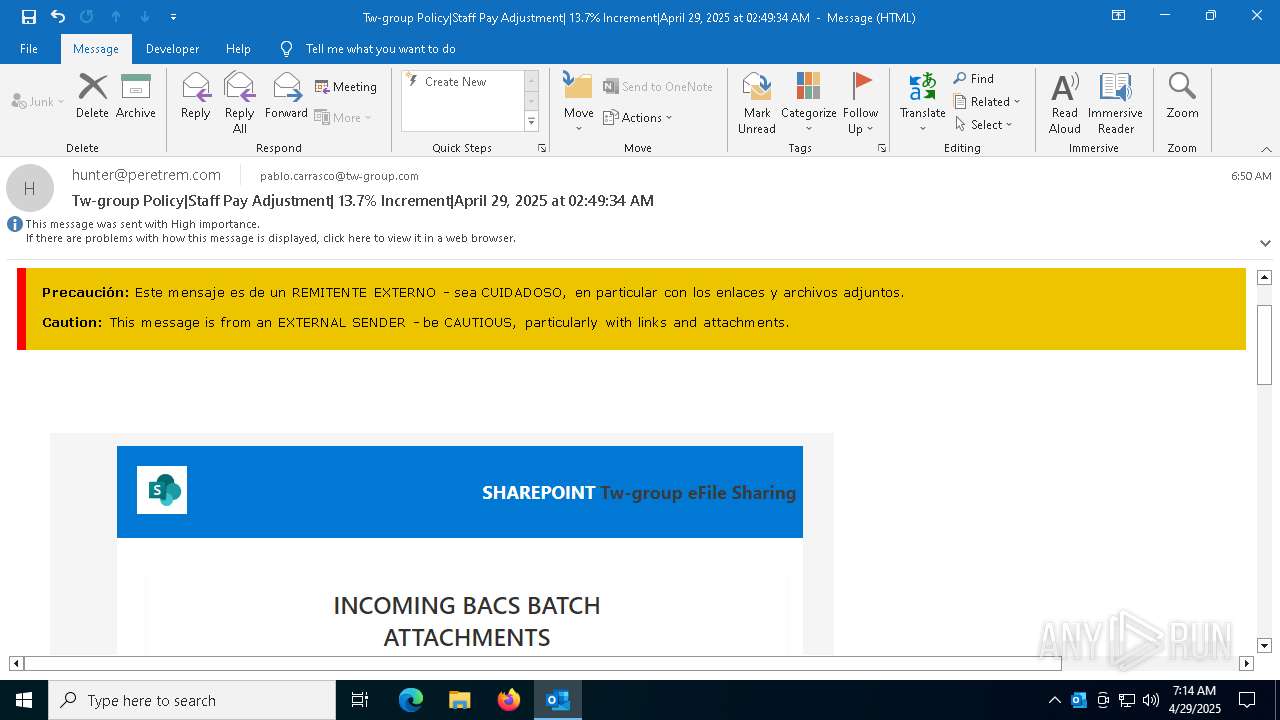Click Find in Editing group

[x=974, y=78]
